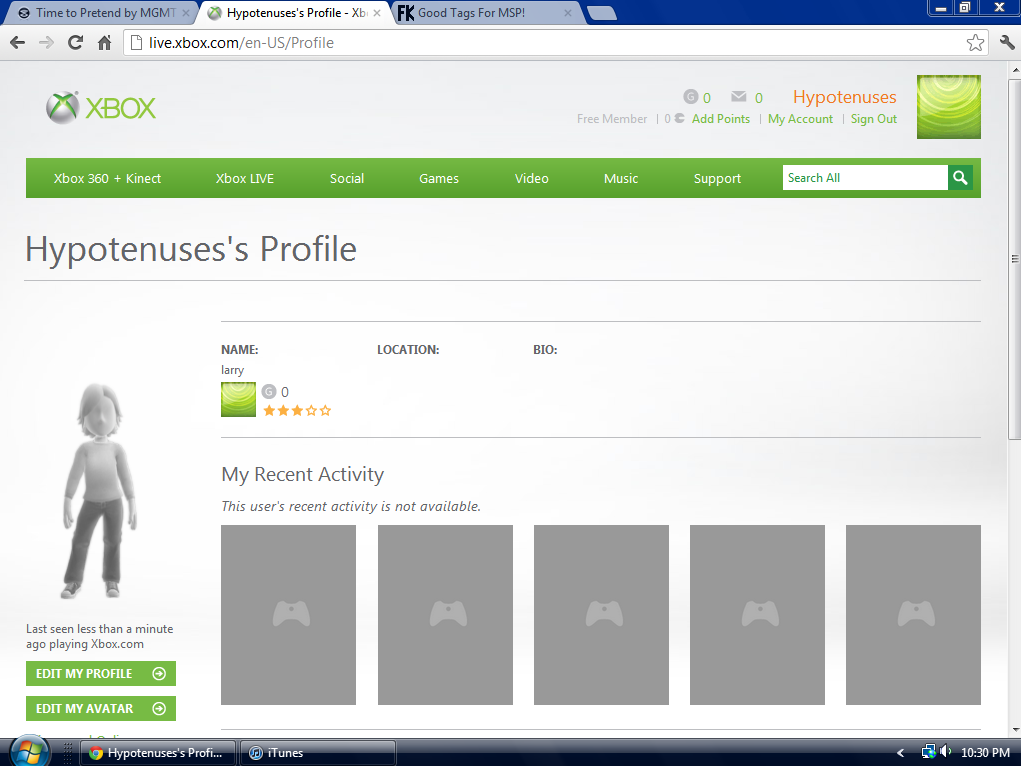Screen dimensions: 1021x766
Task: Open the Games menu
Action: 439,178
